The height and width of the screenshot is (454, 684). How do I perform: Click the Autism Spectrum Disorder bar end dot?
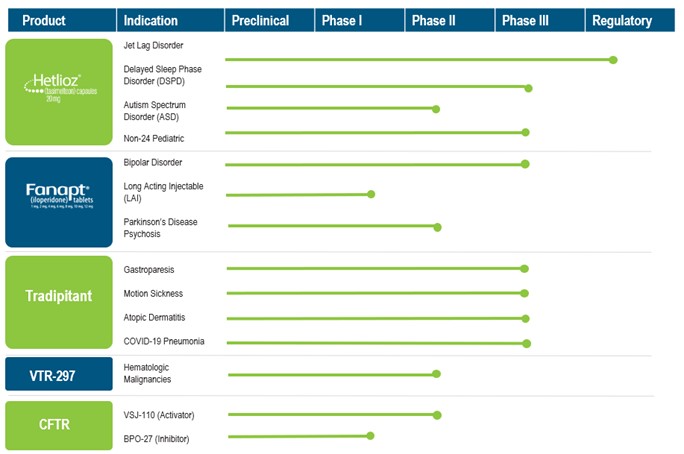point(436,108)
